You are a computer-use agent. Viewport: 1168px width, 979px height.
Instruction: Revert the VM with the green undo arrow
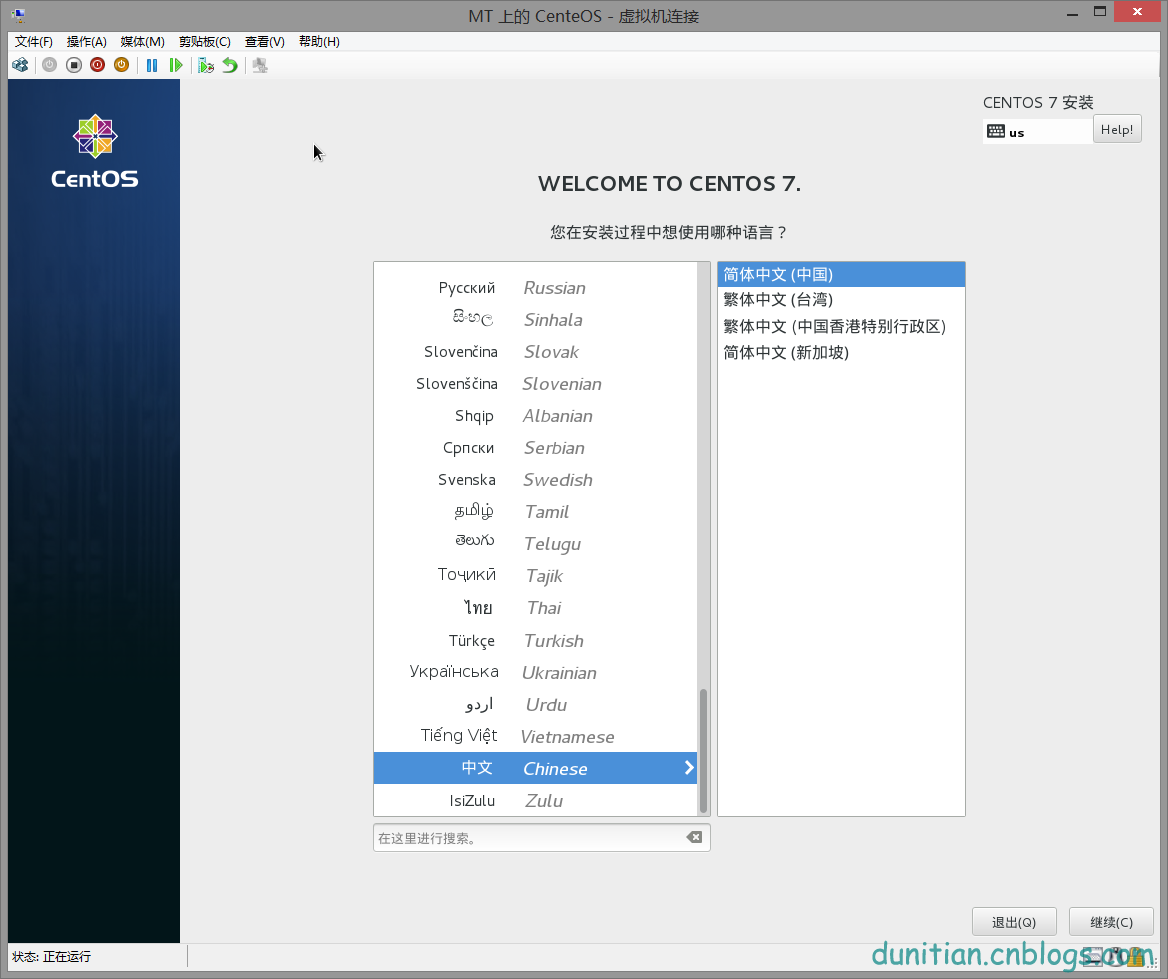(230, 66)
